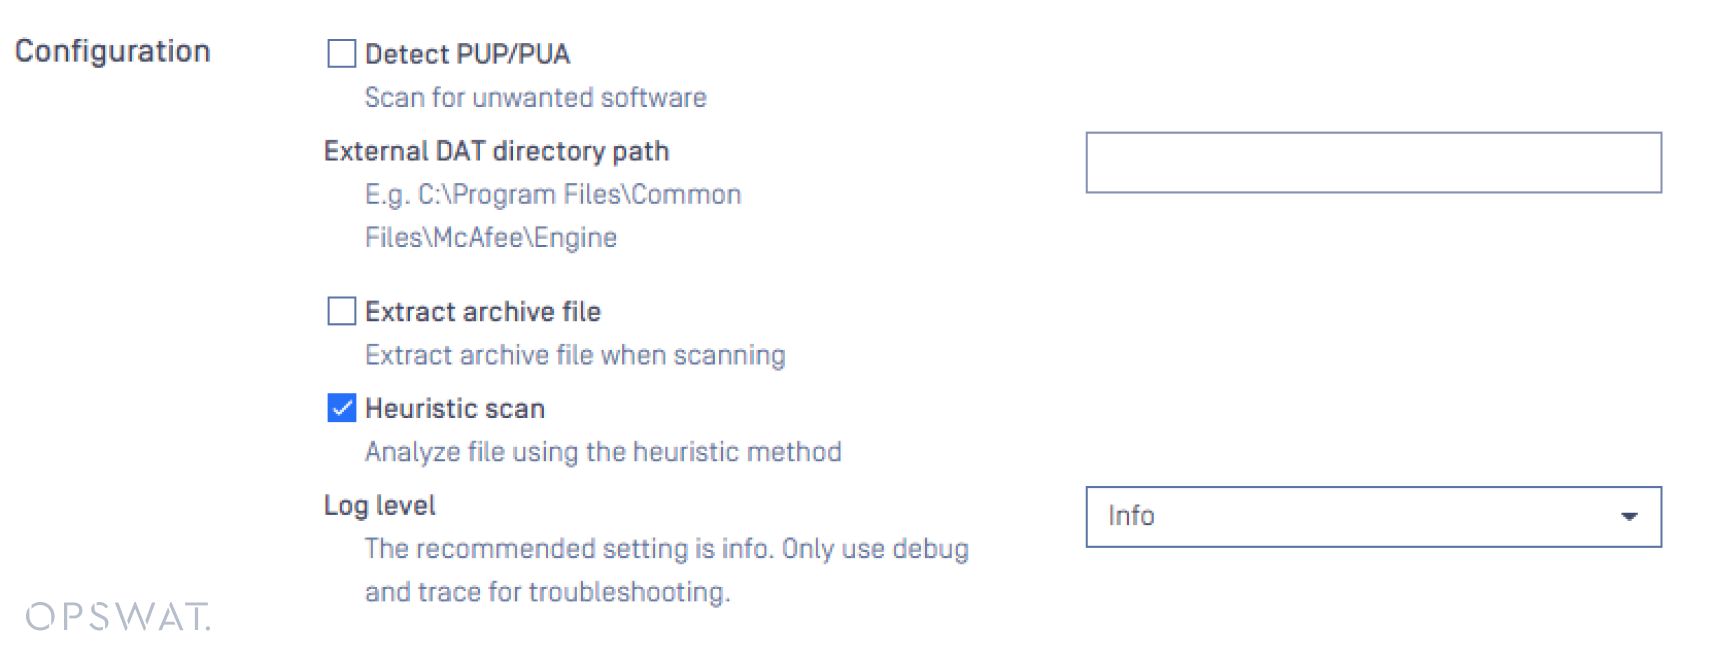Image resolution: width=1712 pixels, height=660 pixels.
Task: Click the Extract archive file label
Action: pyautogui.click(x=482, y=312)
